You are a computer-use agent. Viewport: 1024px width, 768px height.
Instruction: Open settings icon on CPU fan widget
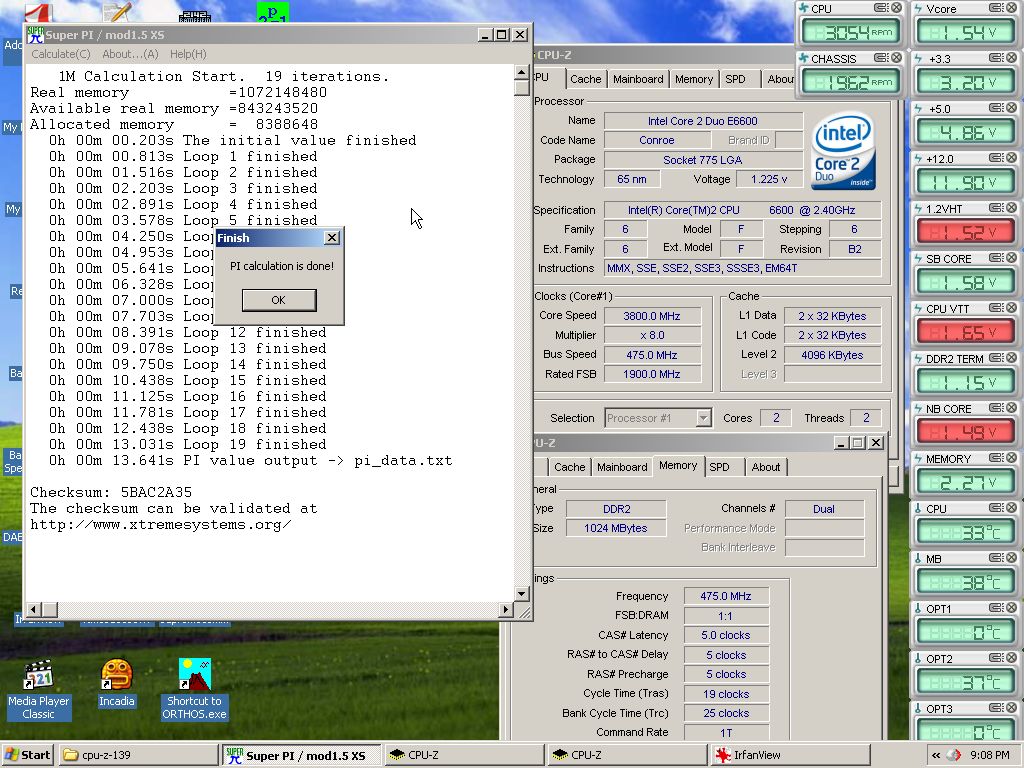pos(881,8)
